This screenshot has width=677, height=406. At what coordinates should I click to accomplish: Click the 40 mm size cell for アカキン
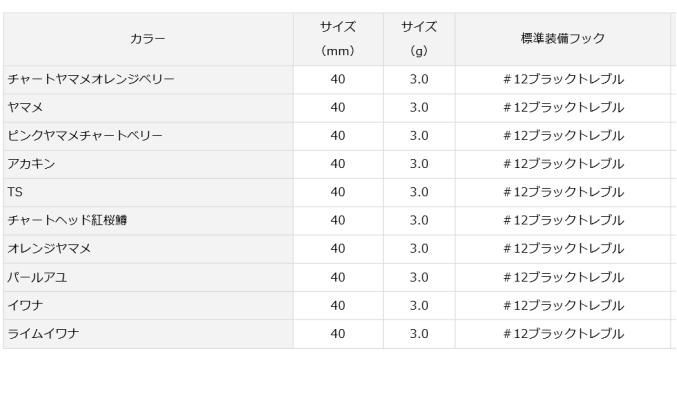click(x=337, y=164)
